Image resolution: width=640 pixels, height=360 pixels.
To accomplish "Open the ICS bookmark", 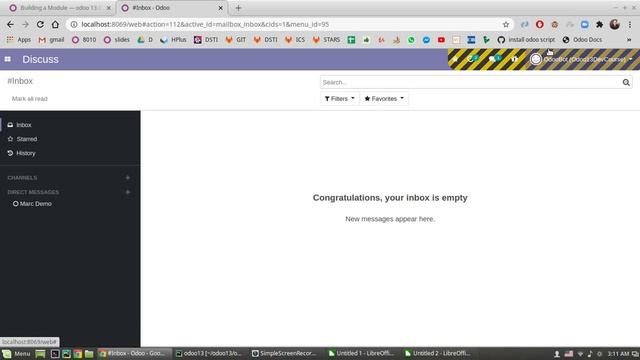I will coord(295,40).
